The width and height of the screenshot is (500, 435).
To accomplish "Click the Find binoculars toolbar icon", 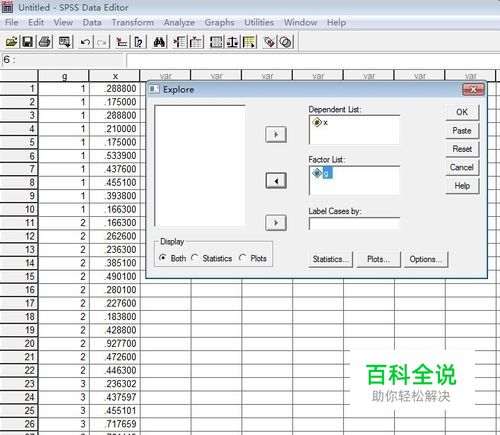I will 160,42.
